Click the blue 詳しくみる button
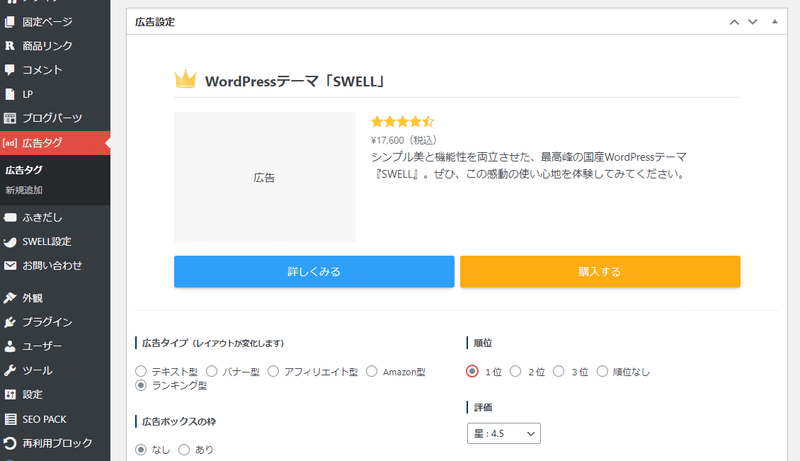This screenshot has width=800, height=461. pos(314,272)
